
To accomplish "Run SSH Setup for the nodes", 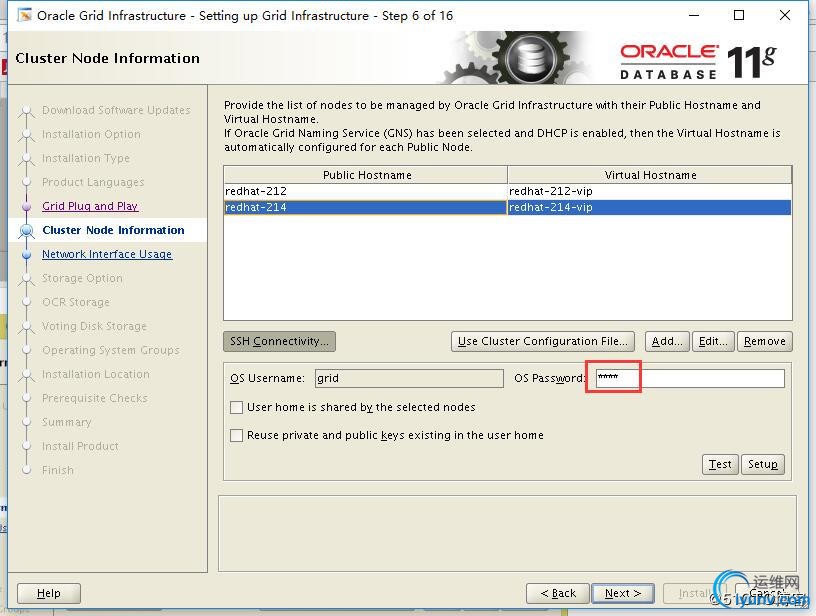I will tap(763, 464).
